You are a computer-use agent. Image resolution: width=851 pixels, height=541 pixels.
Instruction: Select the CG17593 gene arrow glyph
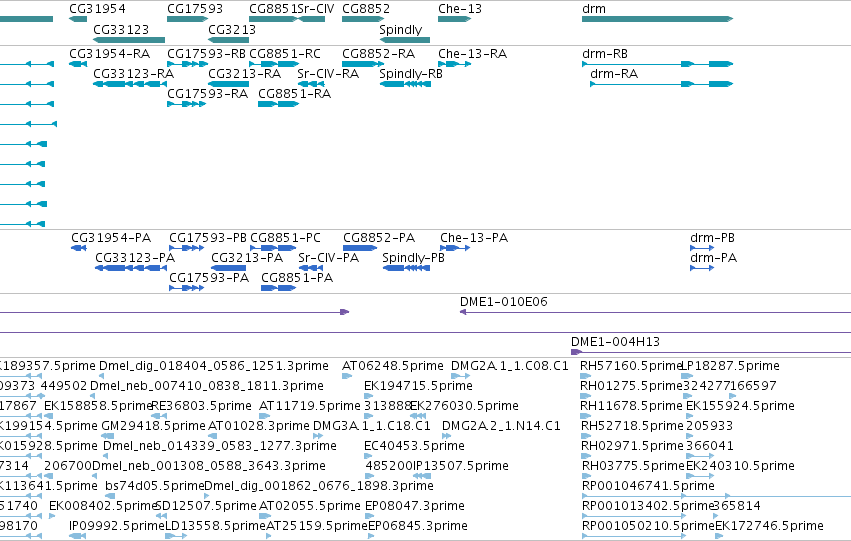tap(187, 19)
